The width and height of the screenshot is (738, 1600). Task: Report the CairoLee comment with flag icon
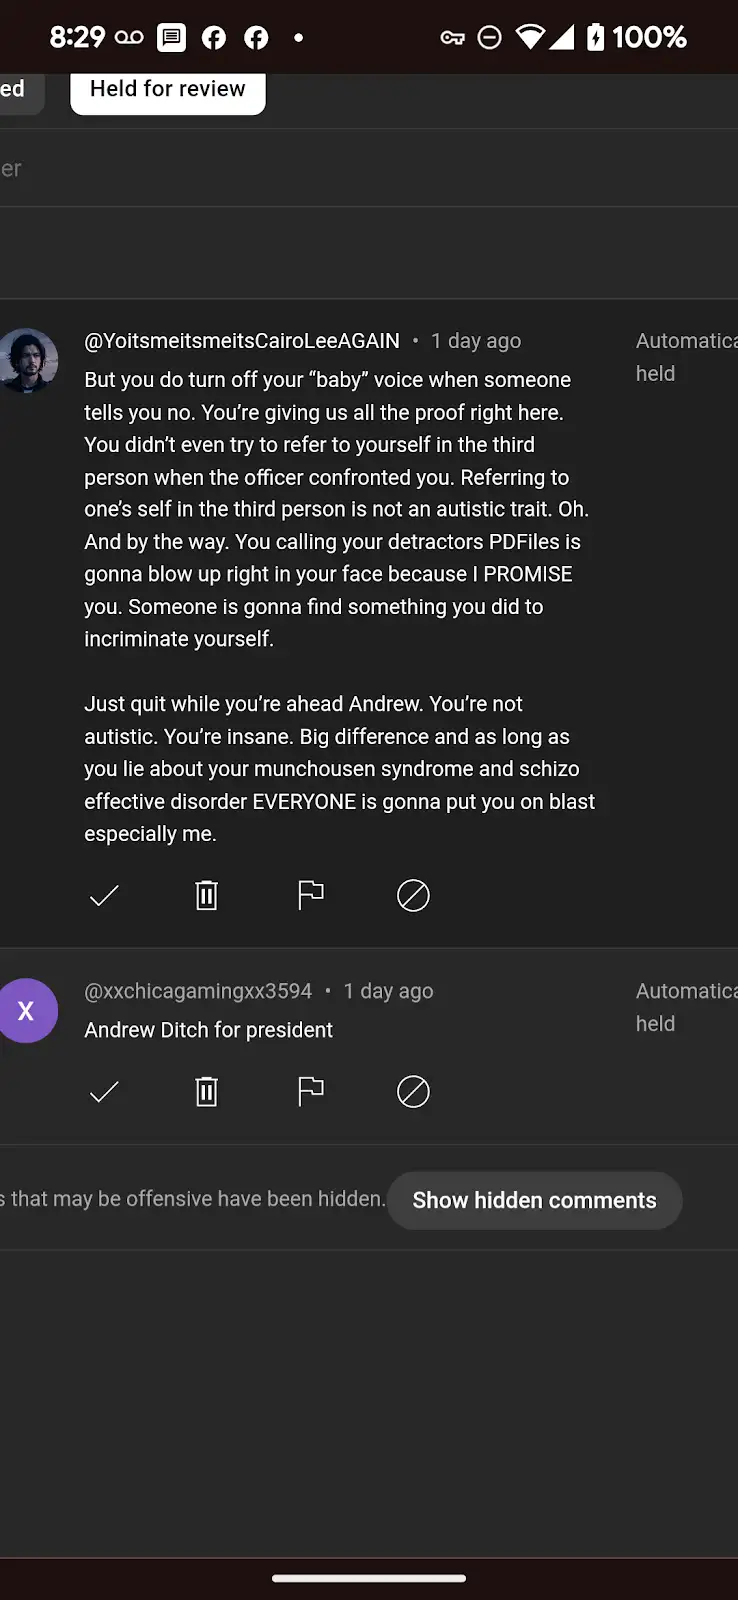tap(311, 895)
